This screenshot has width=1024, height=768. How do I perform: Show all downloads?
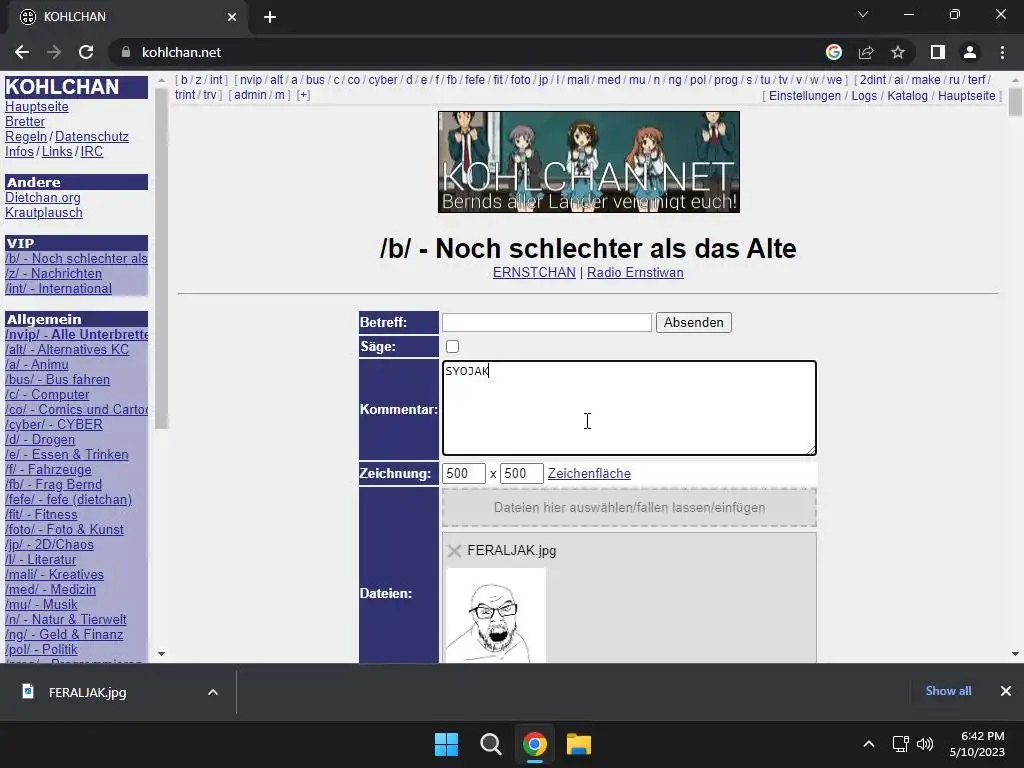click(948, 691)
